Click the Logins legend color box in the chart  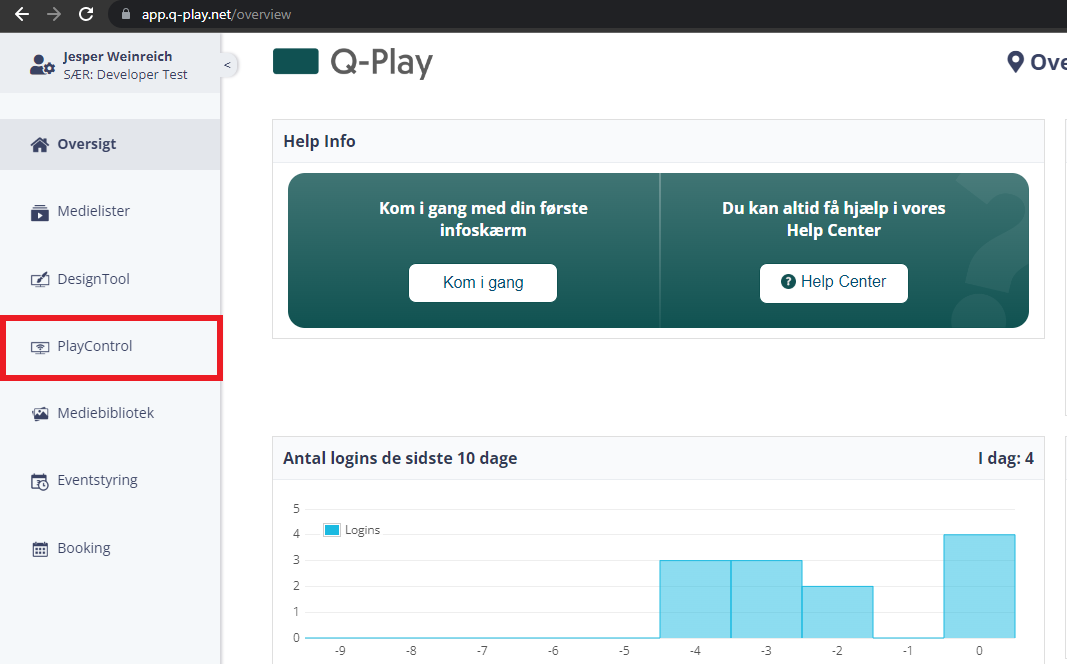point(331,530)
